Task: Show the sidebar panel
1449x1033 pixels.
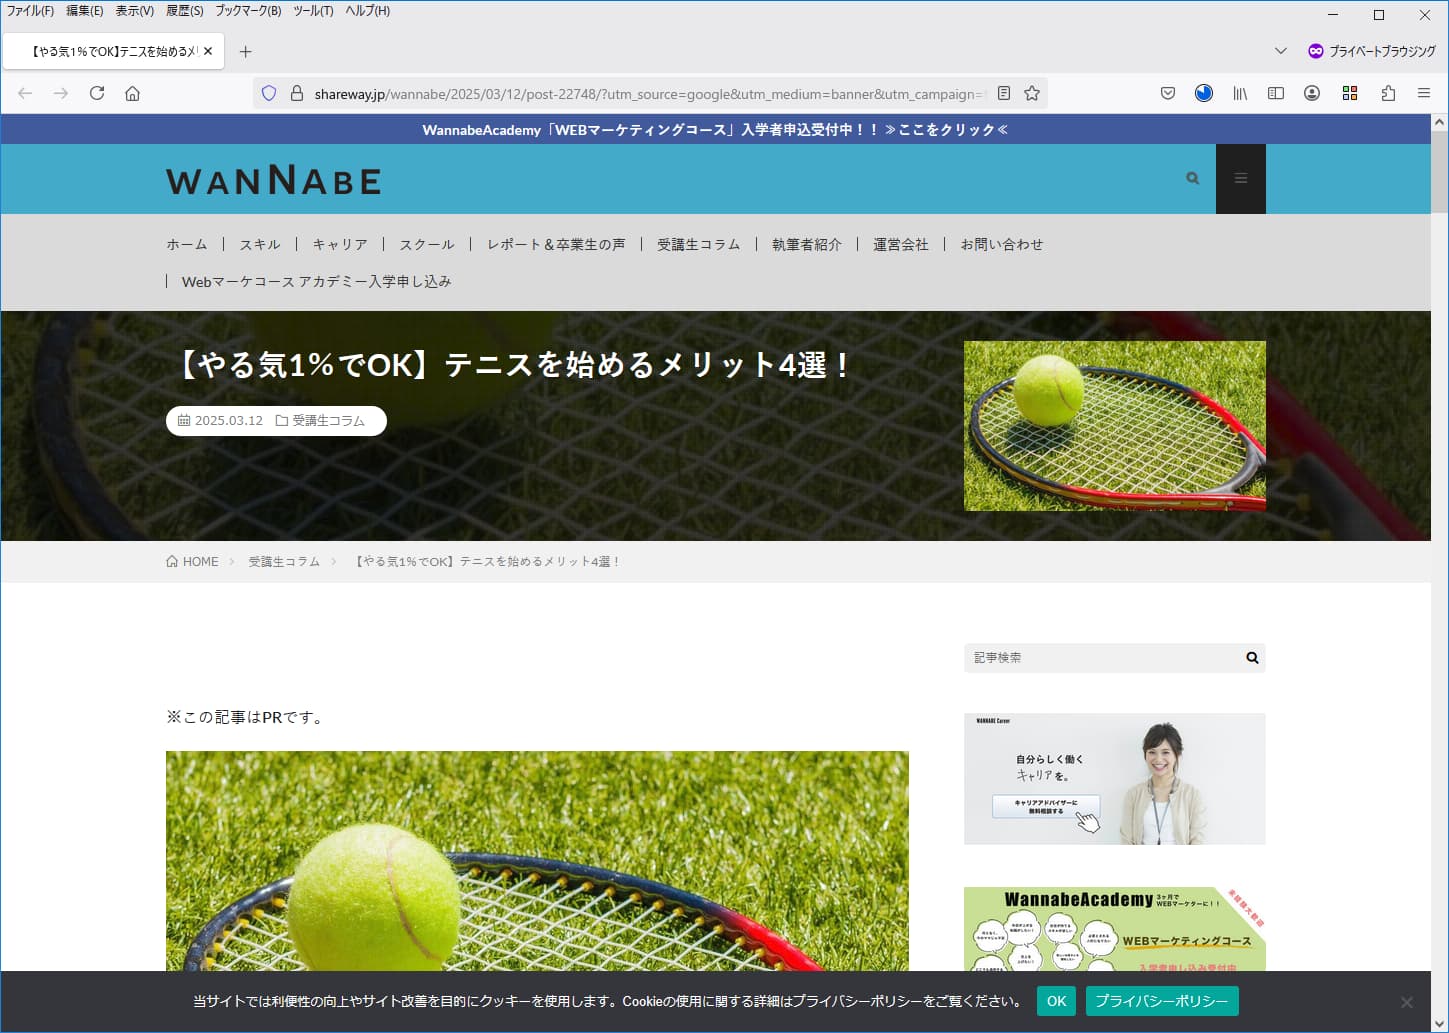Action: pyautogui.click(x=1276, y=93)
